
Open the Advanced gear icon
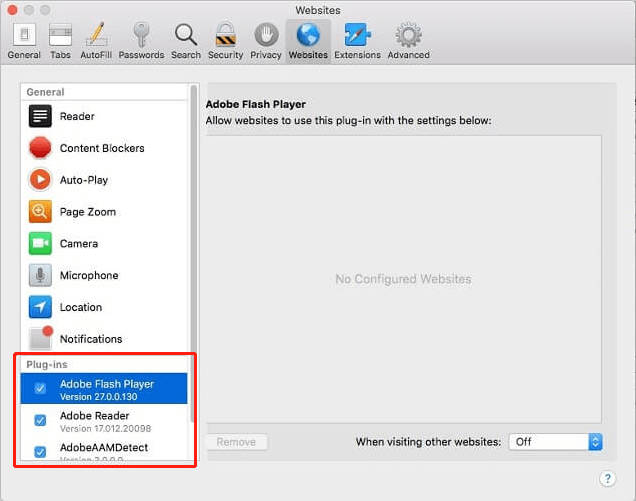(x=408, y=35)
